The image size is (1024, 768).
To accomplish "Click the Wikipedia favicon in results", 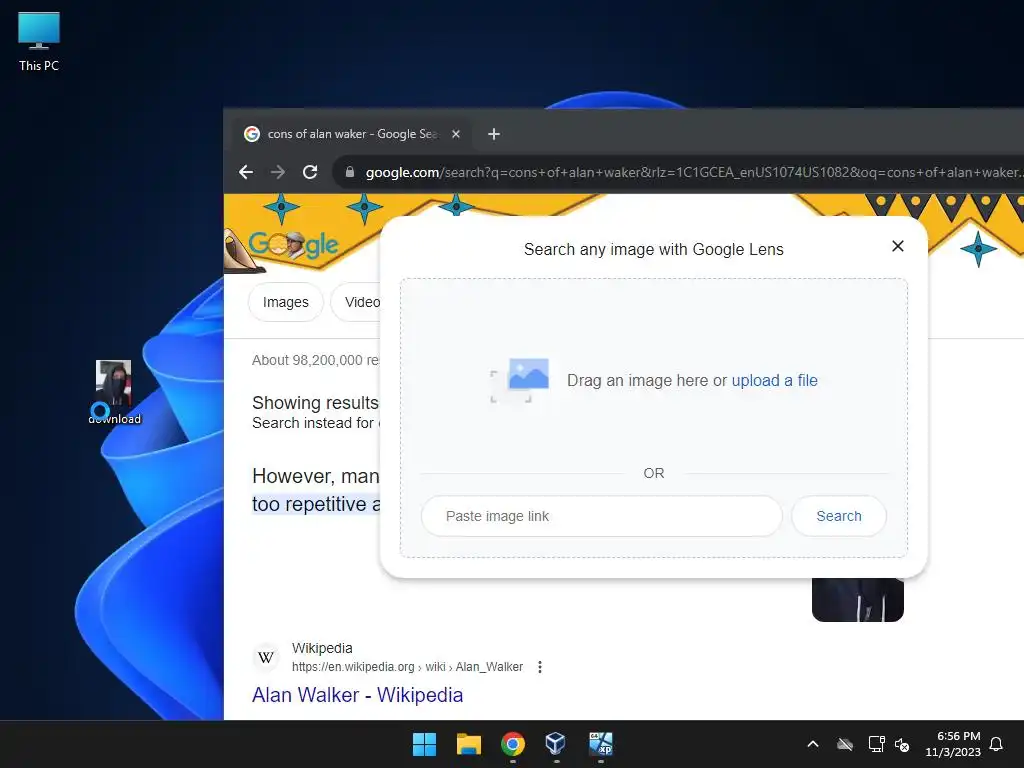I will point(266,657).
